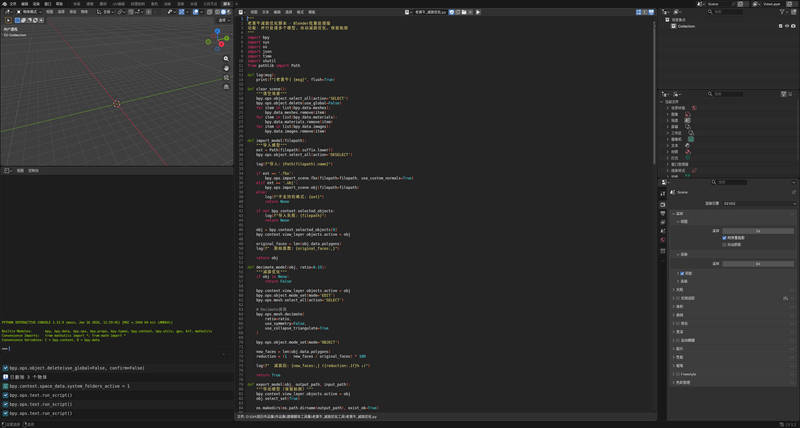
Task: Pin the Scene properties with pin icon
Action: tap(793, 192)
